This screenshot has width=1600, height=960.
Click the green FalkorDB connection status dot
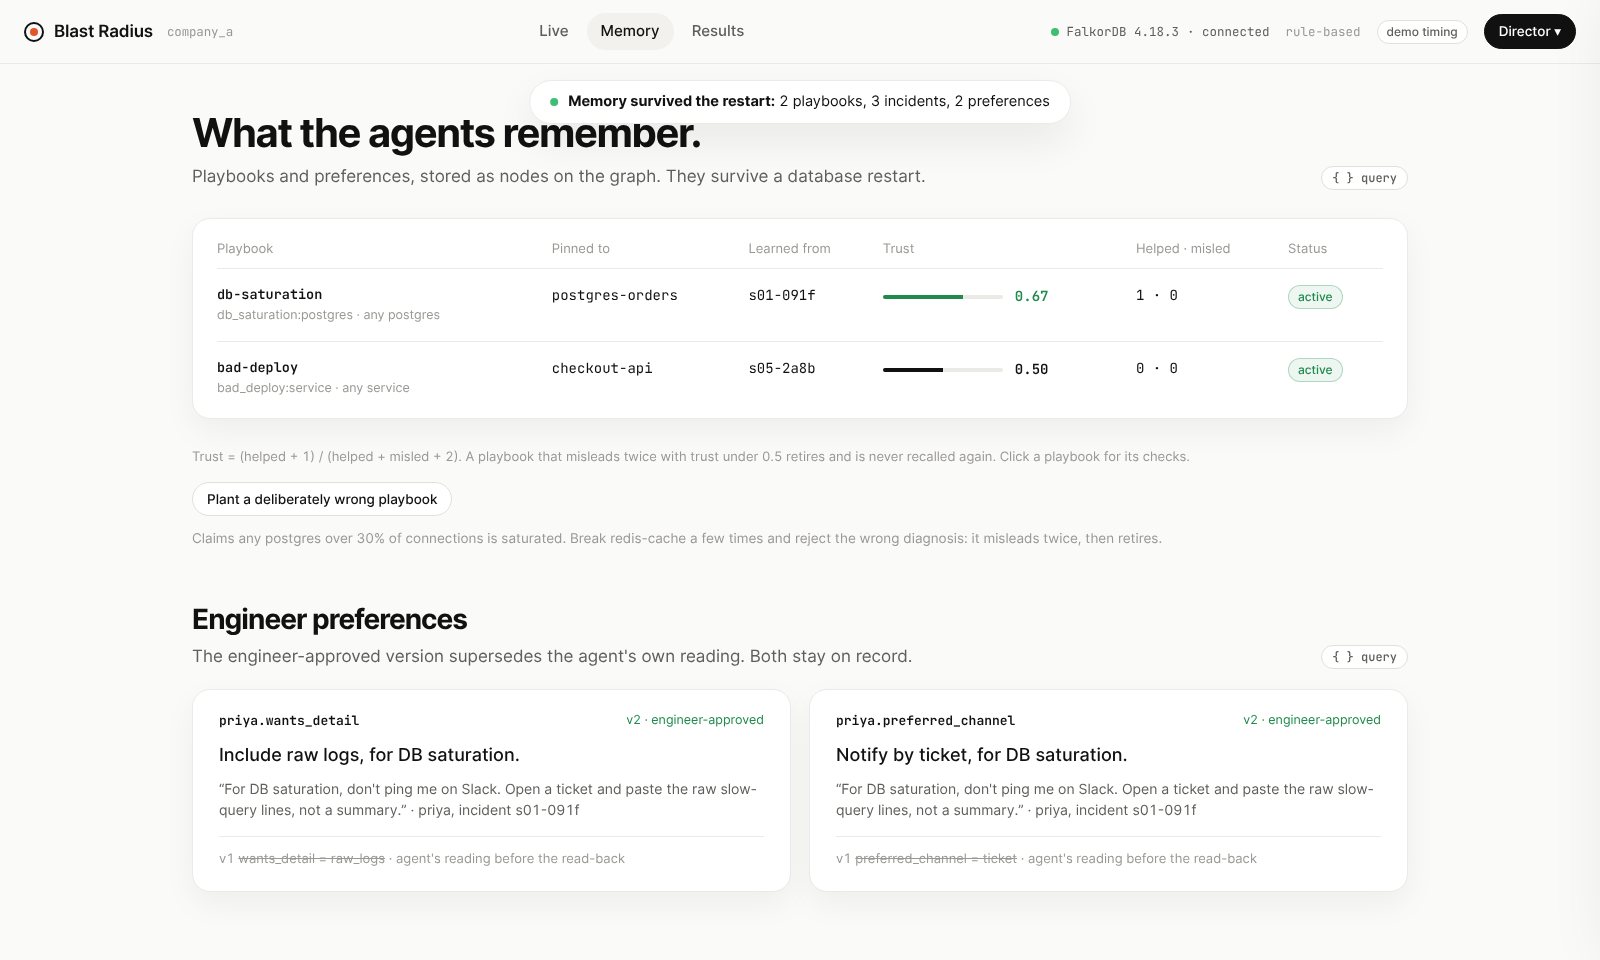click(1055, 32)
